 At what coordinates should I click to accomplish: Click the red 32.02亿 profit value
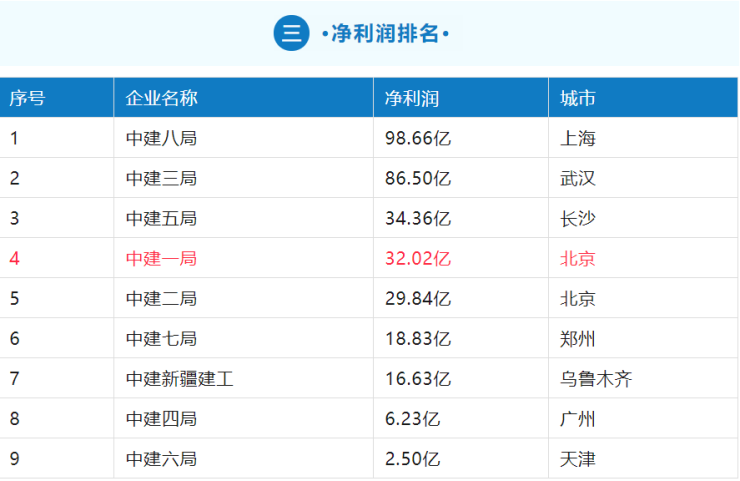(418, 258)
